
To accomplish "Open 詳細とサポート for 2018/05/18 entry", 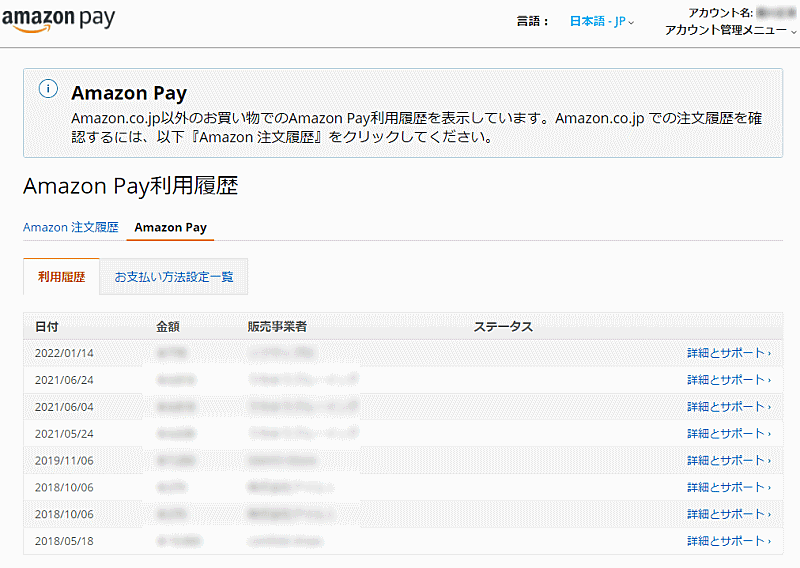I will [x=728, y=541].
